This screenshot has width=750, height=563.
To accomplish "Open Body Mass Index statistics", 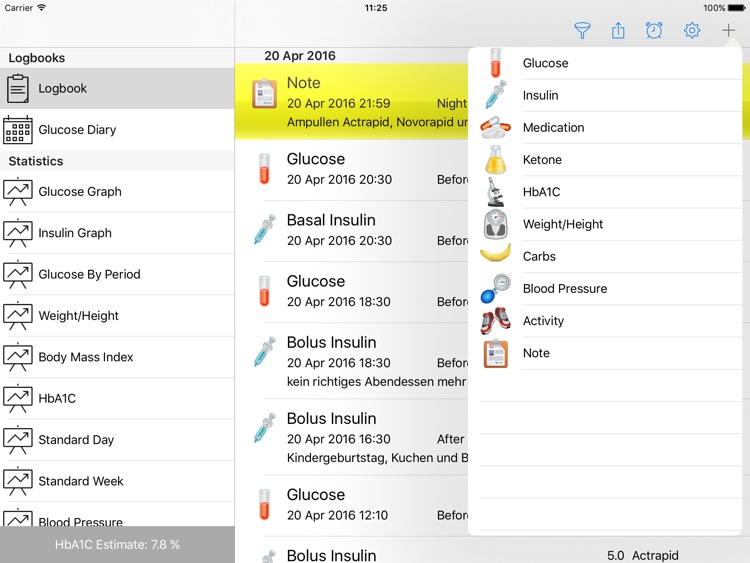I will 117,357.
